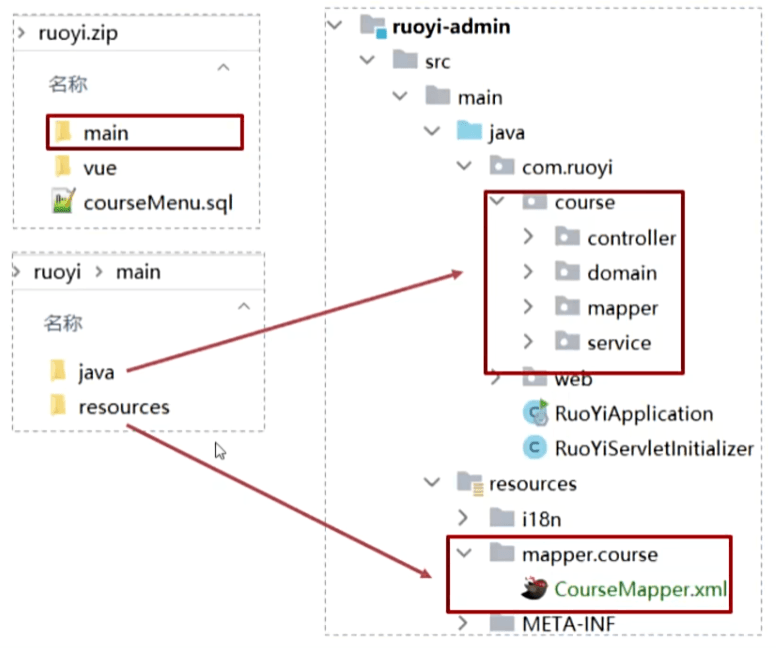Viewport: 776px width, 648px height.
Task: Collapse the resources folder in project tree
Action: pos(432,482)
